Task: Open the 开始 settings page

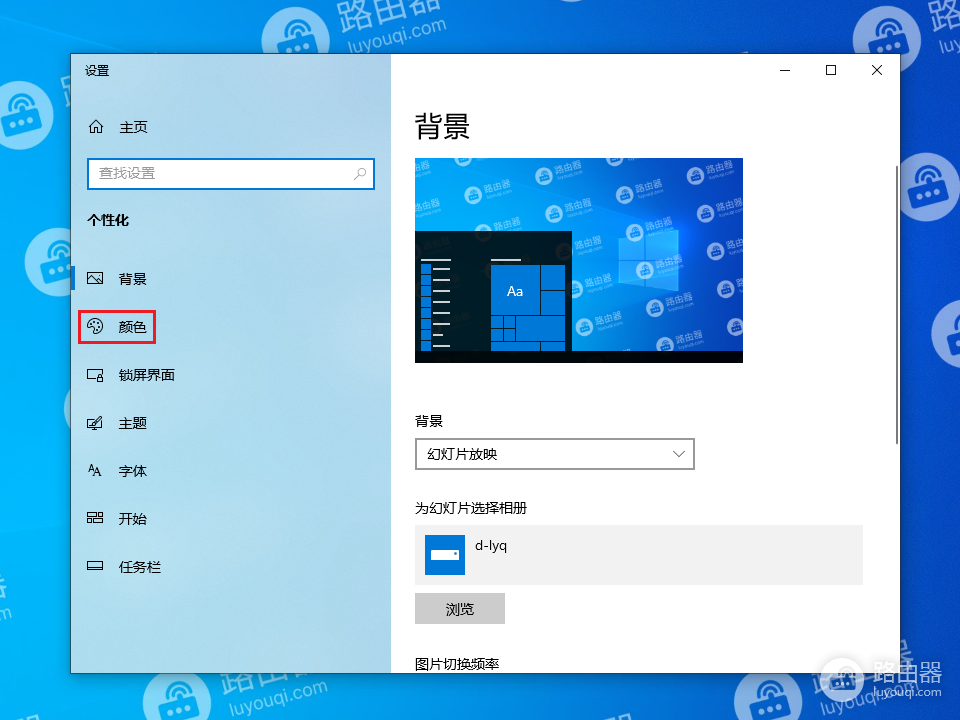Action: (x=133, y=519)
